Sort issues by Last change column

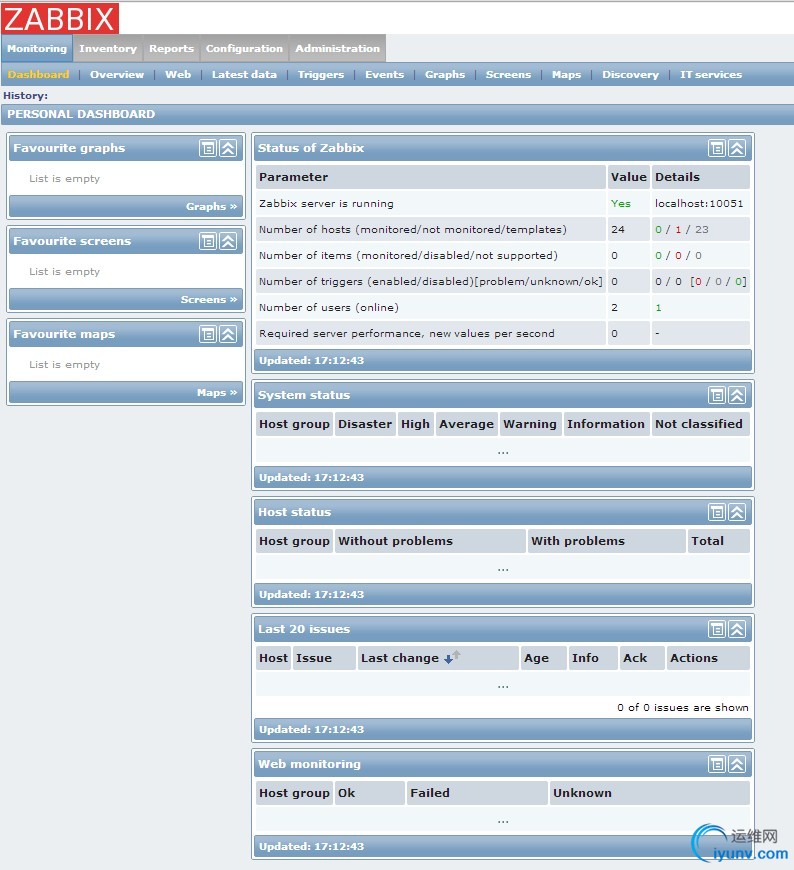[x=399, y=658]
